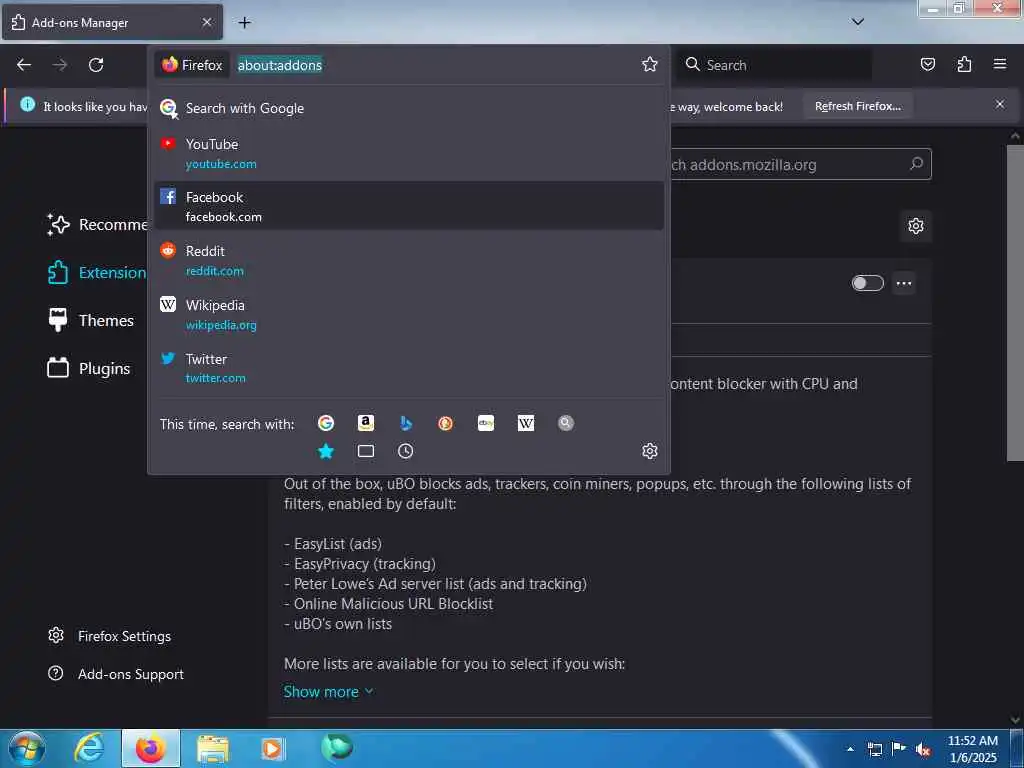
Task: Open the add-ons tools gear menu
Action: tap(916, 226)
